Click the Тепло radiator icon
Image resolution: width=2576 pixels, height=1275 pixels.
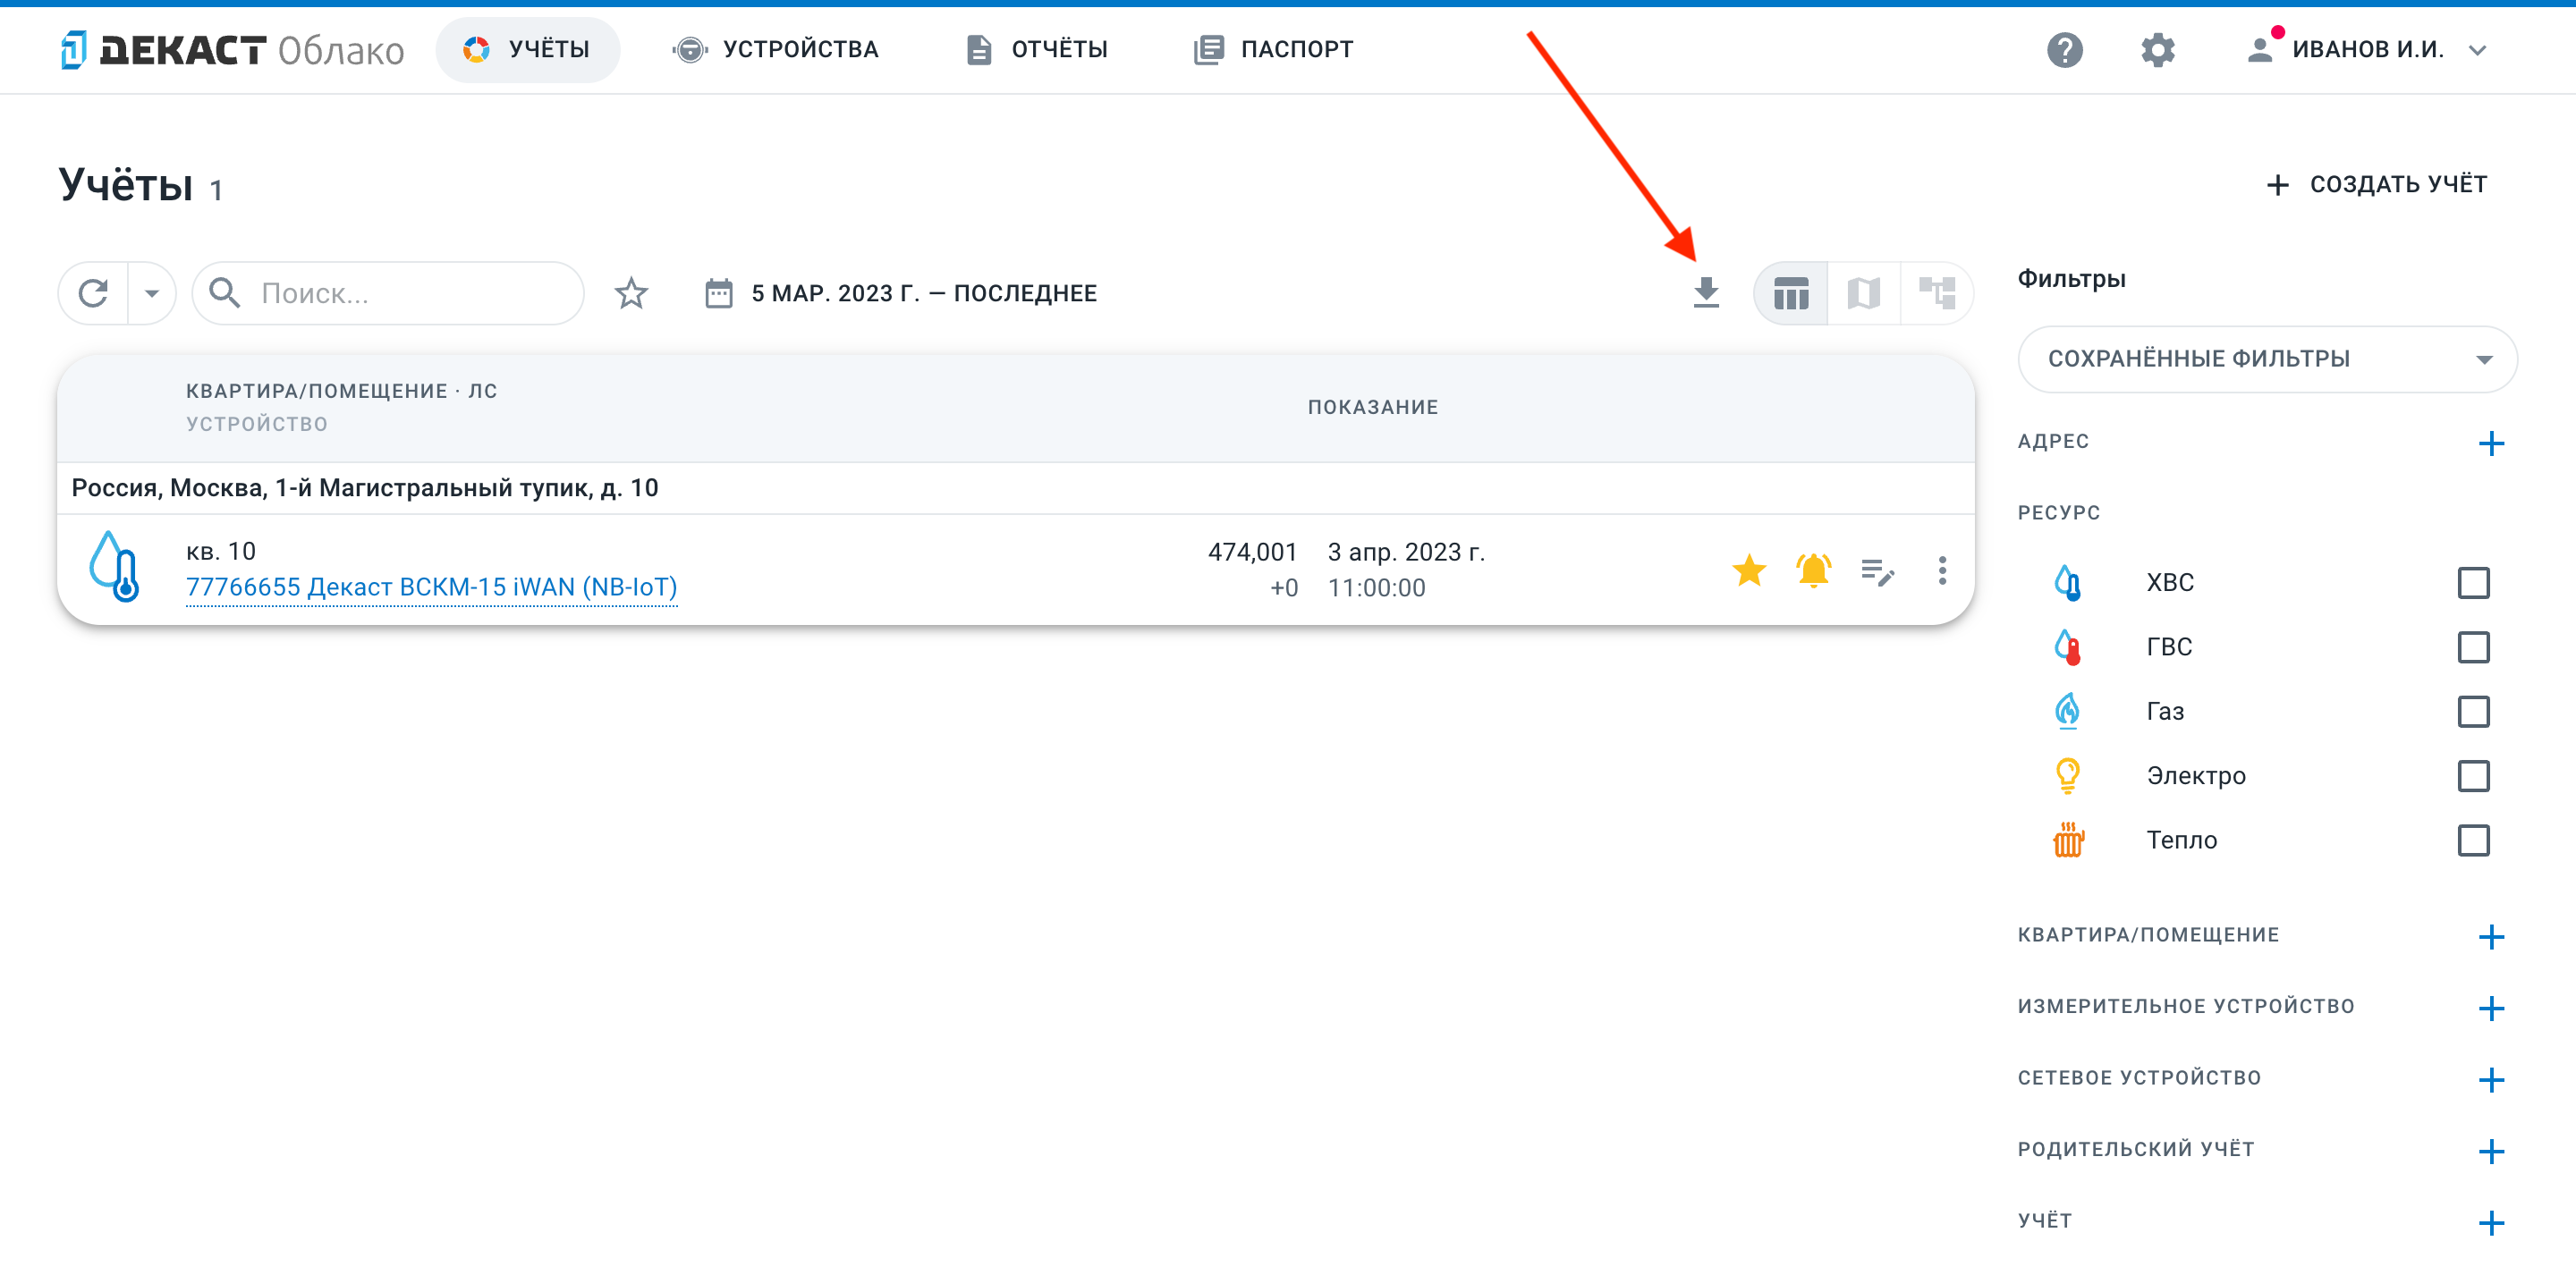[x=2068, y=840]
